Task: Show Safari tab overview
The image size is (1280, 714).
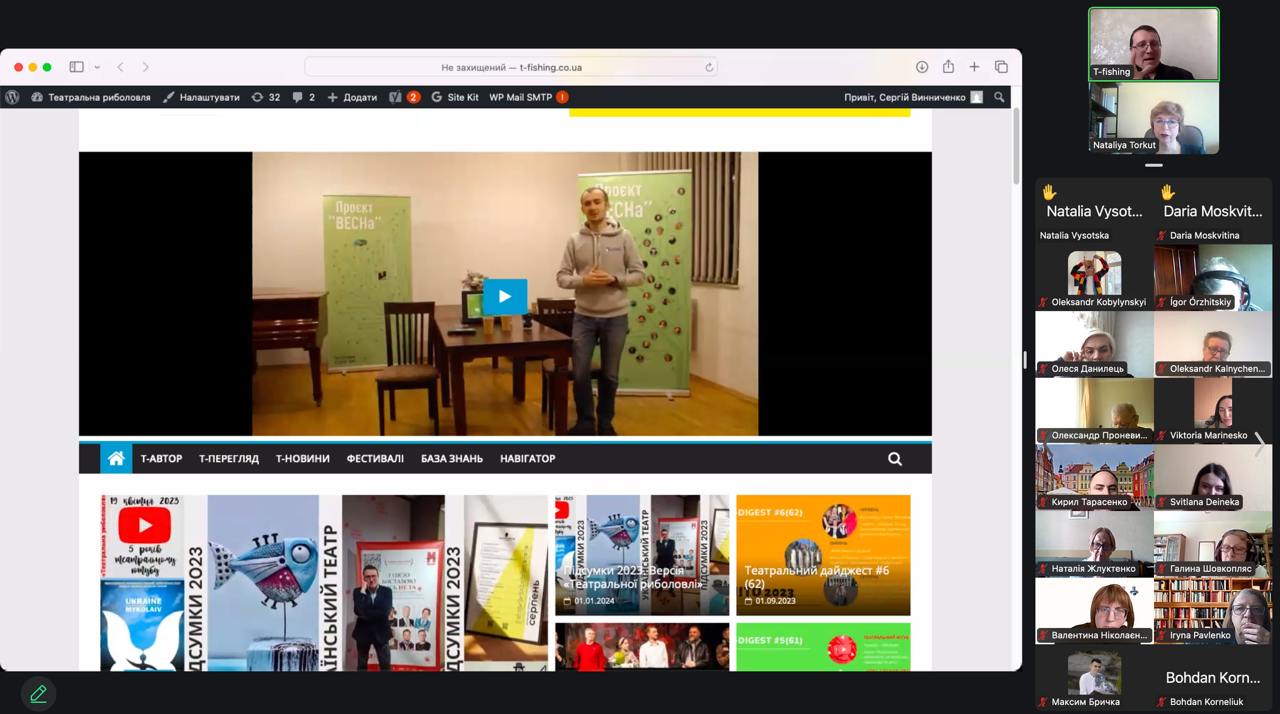Action: pyautogui.click(x=1001, y=67)
